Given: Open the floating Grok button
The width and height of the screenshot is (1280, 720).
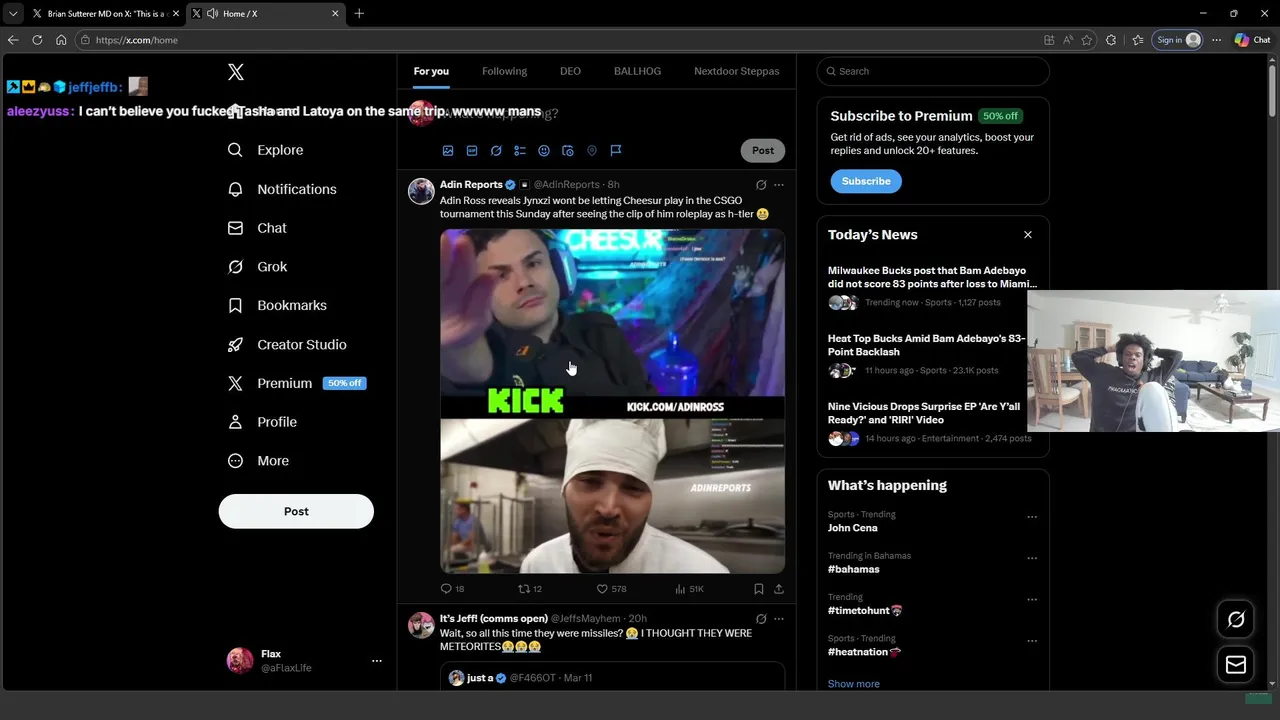Looking at the screenshot, I should 1236,619.
